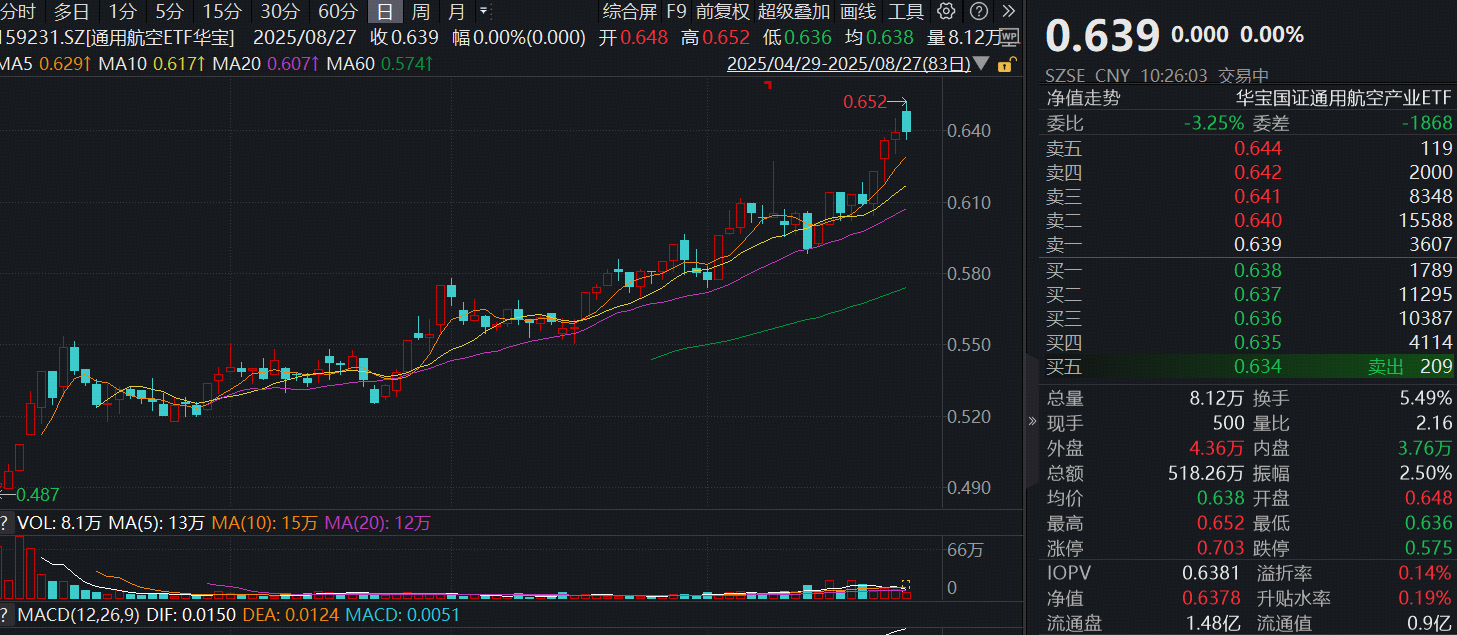
Task: Click the ? icon beside the MACD indicator
Action: point(8,616)
